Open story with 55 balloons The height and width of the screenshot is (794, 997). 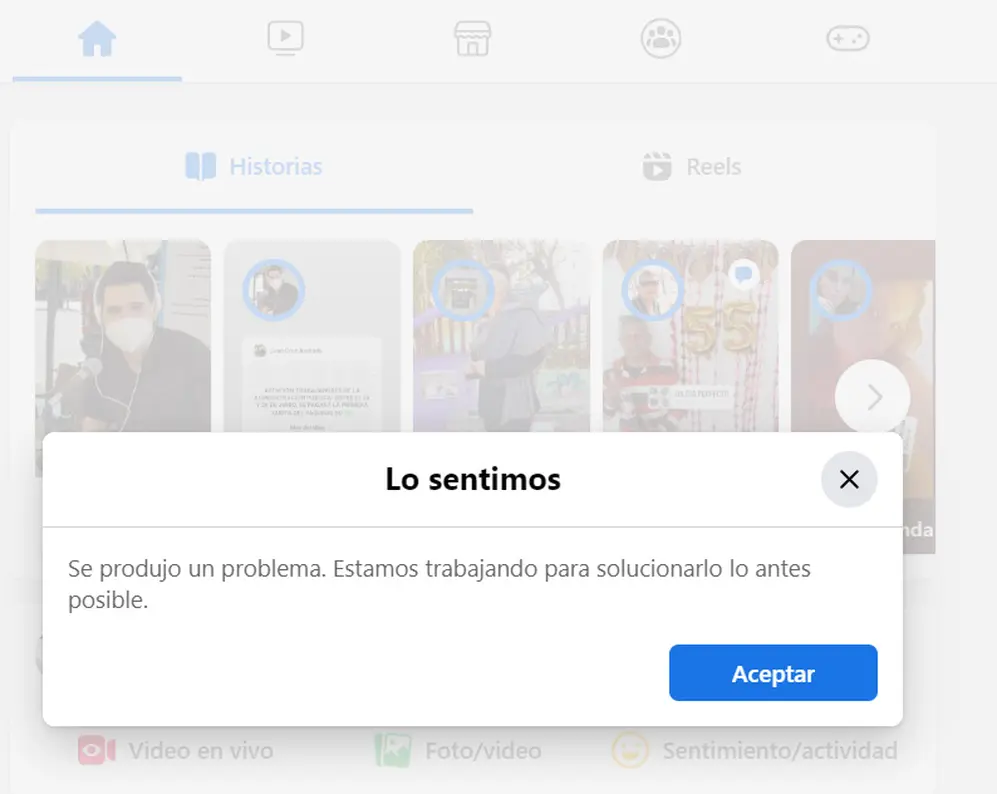pos(691,336)
